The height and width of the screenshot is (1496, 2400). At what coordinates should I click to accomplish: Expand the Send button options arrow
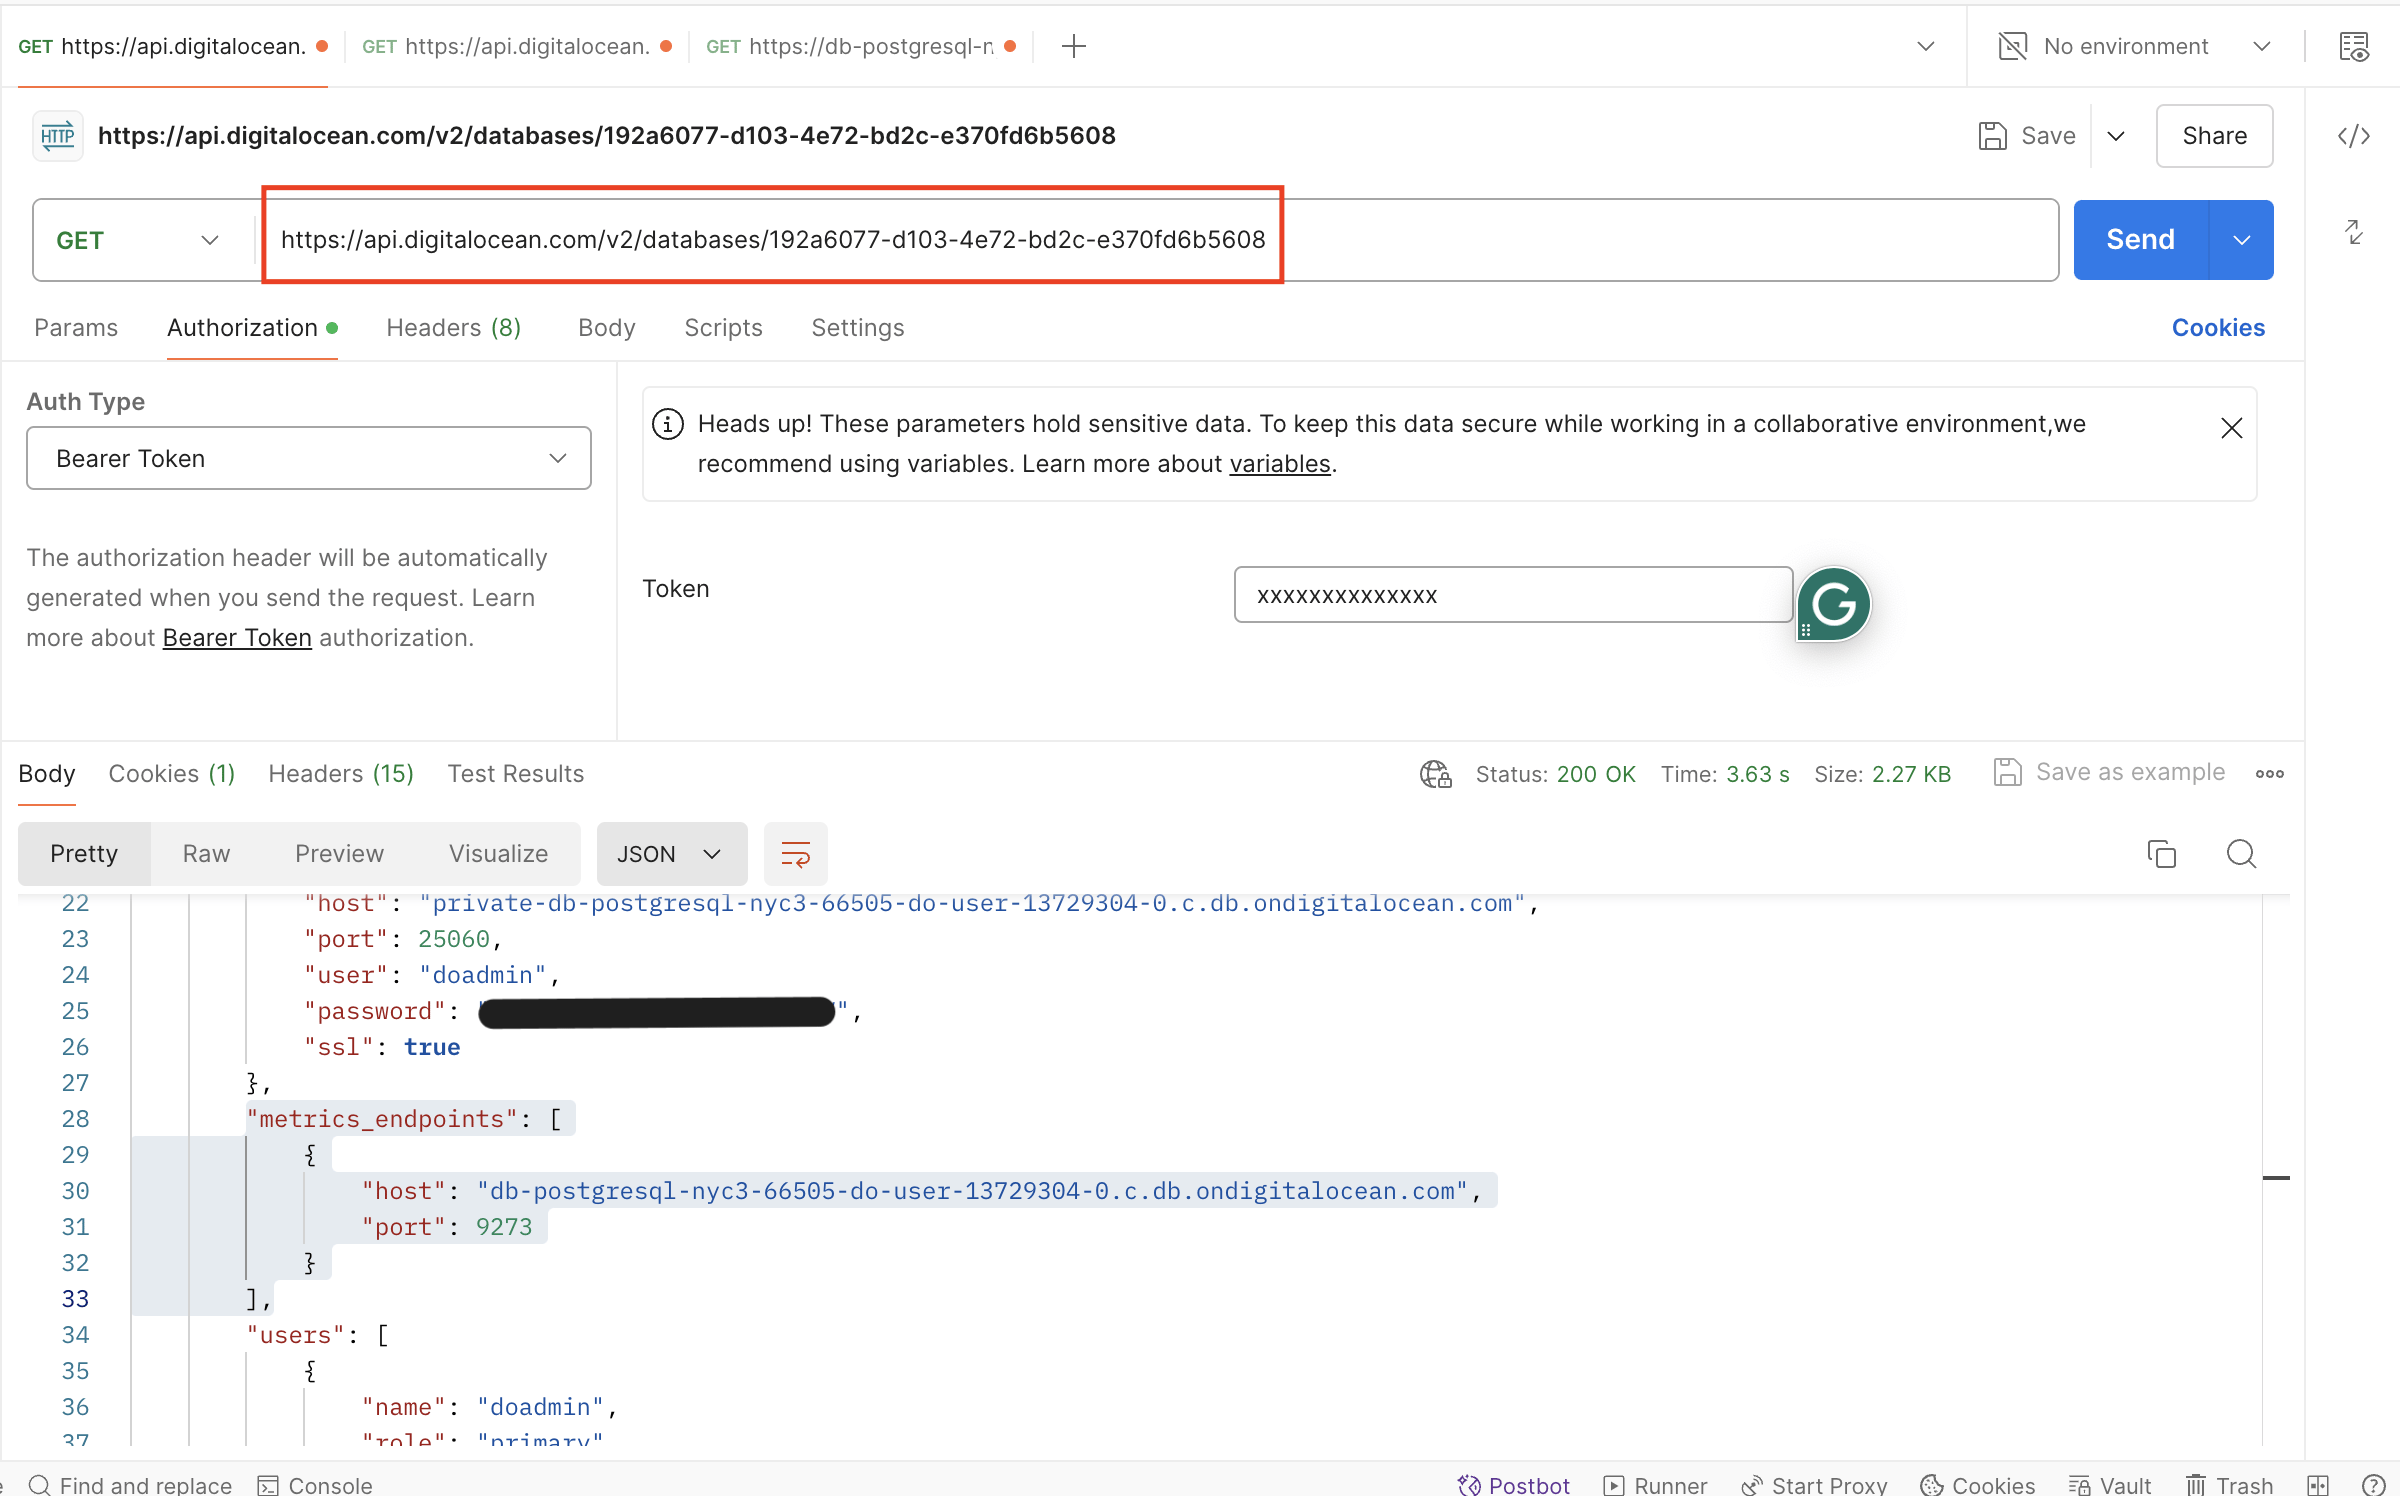click(x=2241, y=240)
